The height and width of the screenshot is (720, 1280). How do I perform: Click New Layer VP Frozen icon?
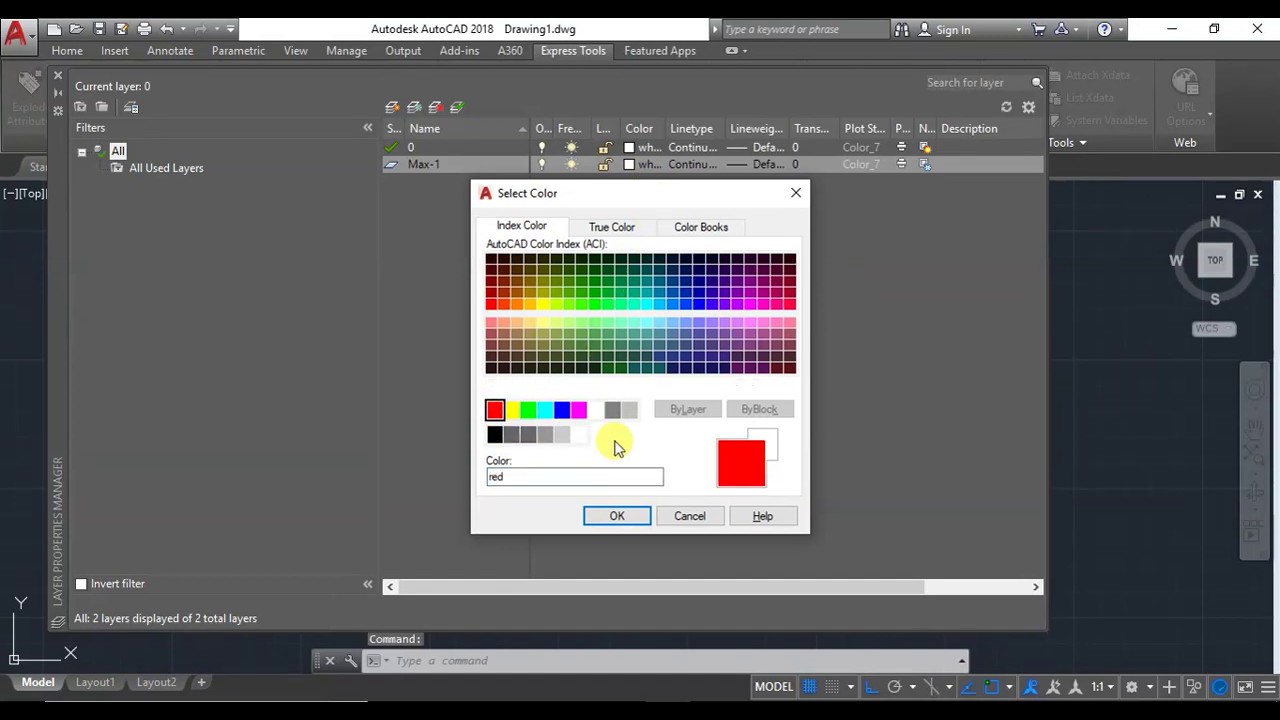(x=414, y=107)
